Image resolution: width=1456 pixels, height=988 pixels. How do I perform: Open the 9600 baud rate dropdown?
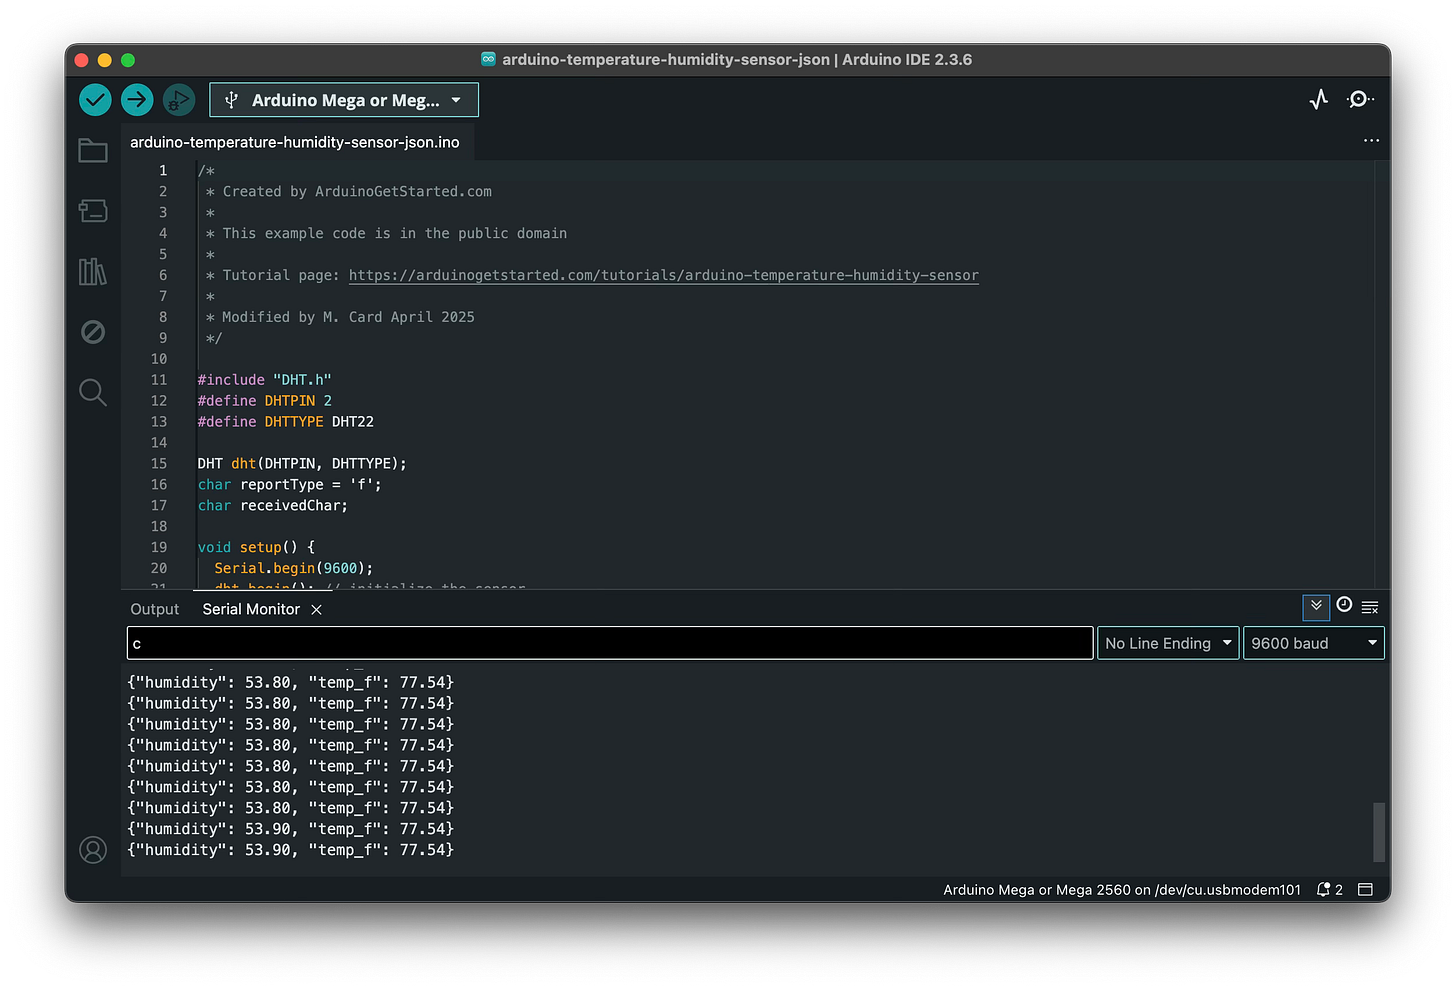[1313, 642]
